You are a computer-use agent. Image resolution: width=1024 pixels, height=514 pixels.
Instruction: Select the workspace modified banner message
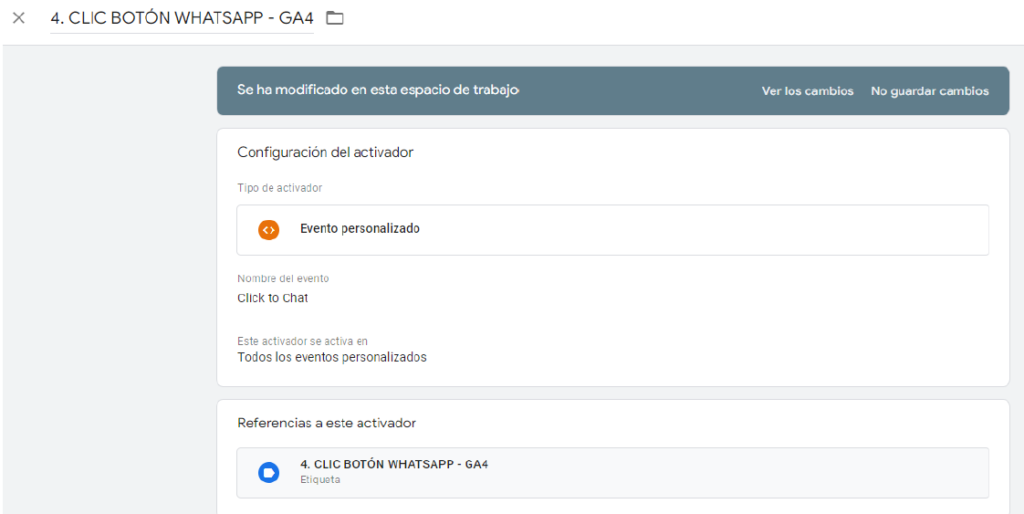coord(378,91)
